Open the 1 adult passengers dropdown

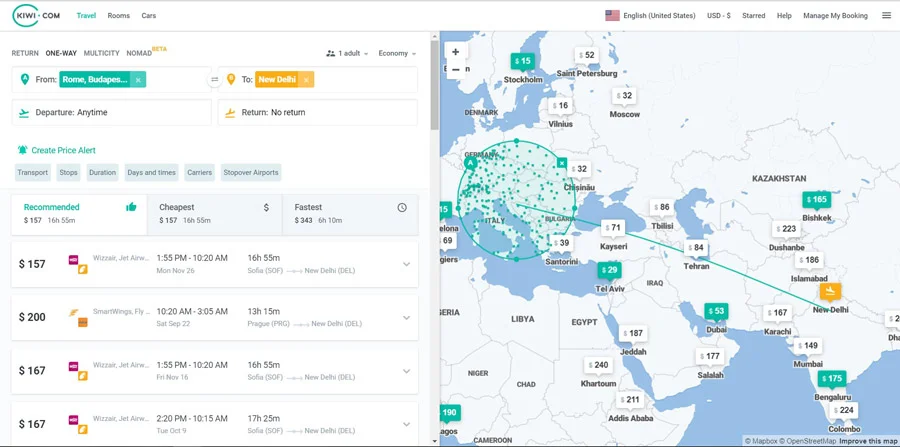click(347, 53)
